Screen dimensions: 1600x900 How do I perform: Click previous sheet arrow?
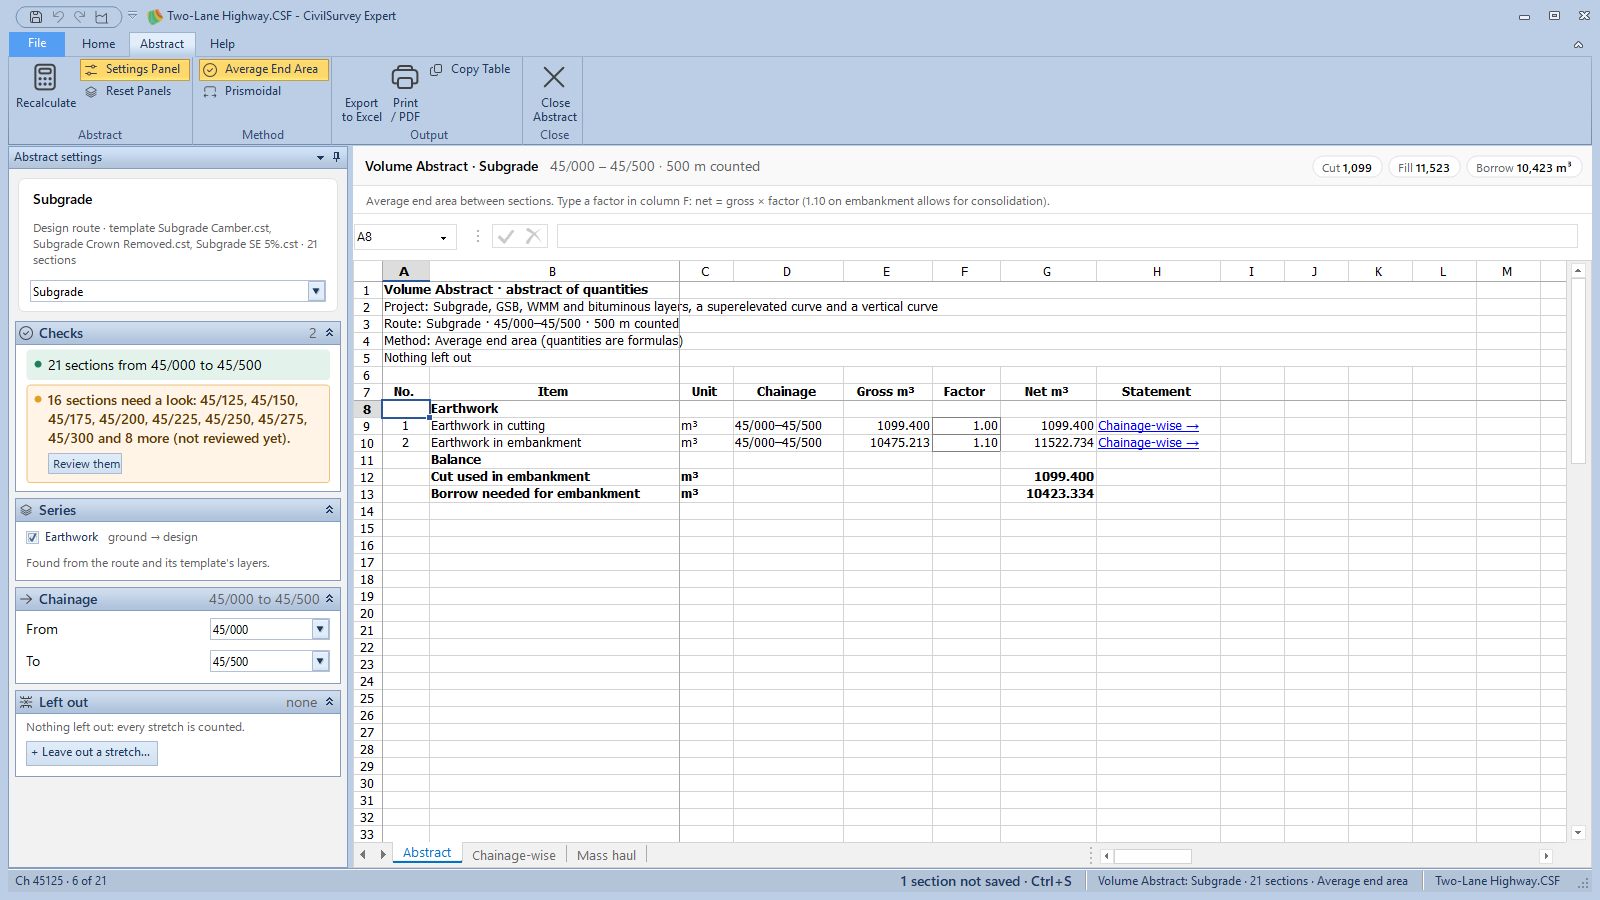[x=363, y=855]
